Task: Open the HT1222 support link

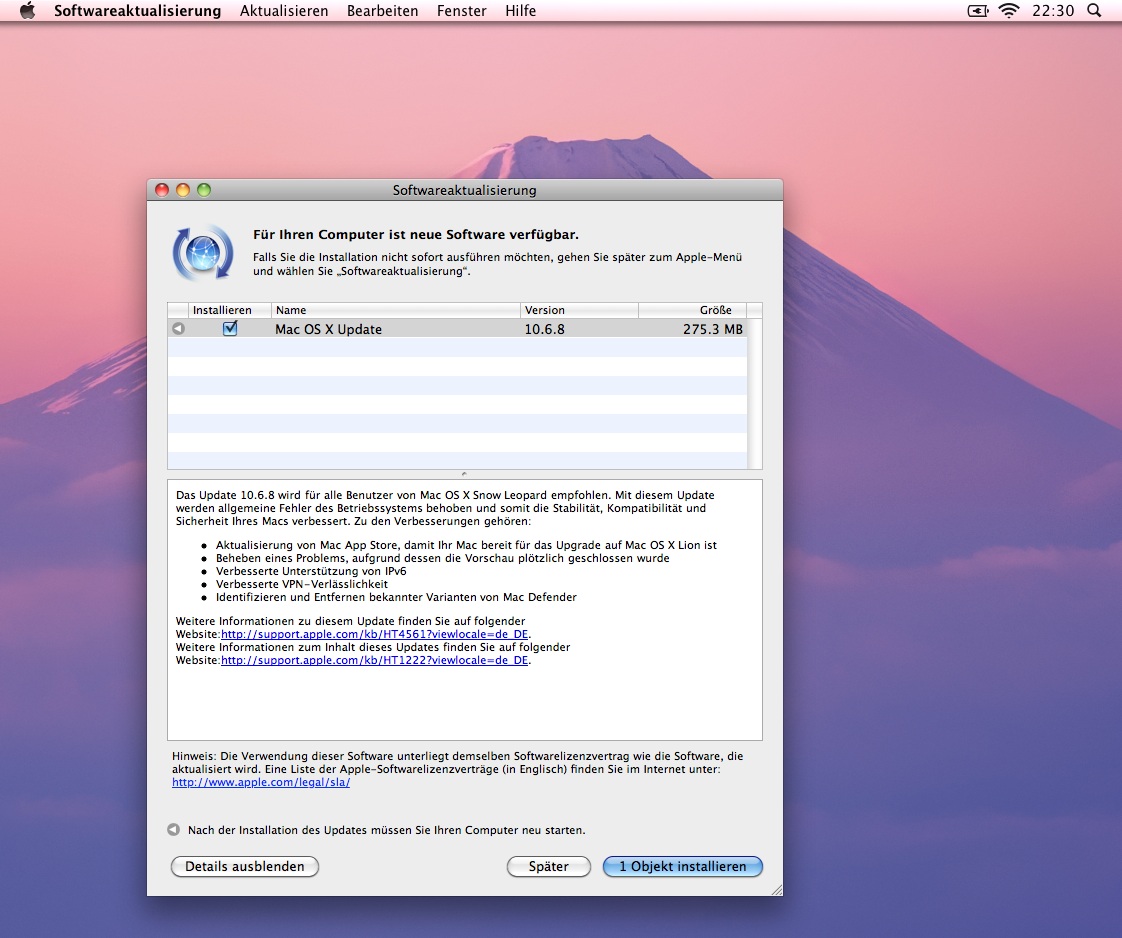Action: coord(374,660)
